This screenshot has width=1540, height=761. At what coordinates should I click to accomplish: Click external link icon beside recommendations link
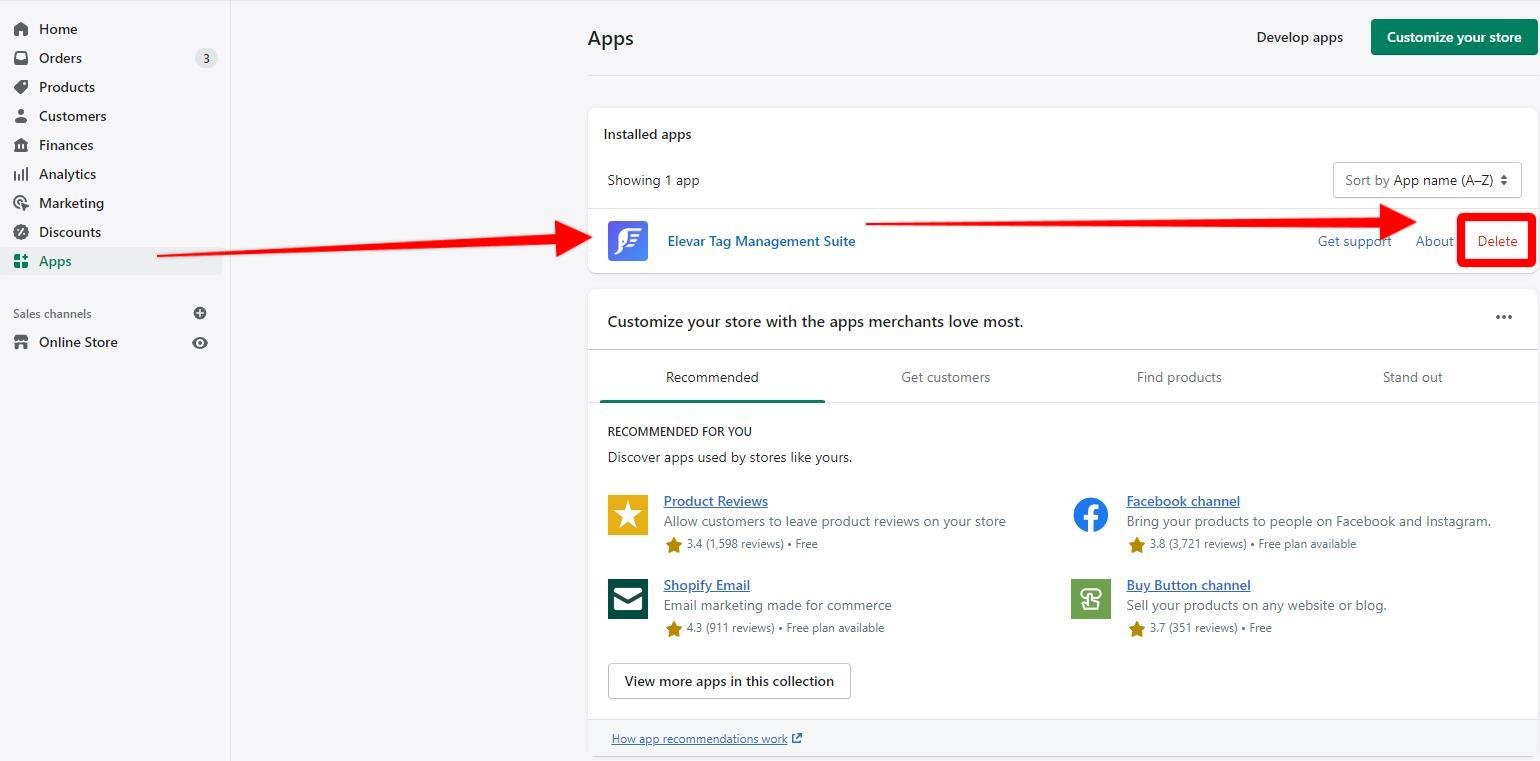click(797, 739)
